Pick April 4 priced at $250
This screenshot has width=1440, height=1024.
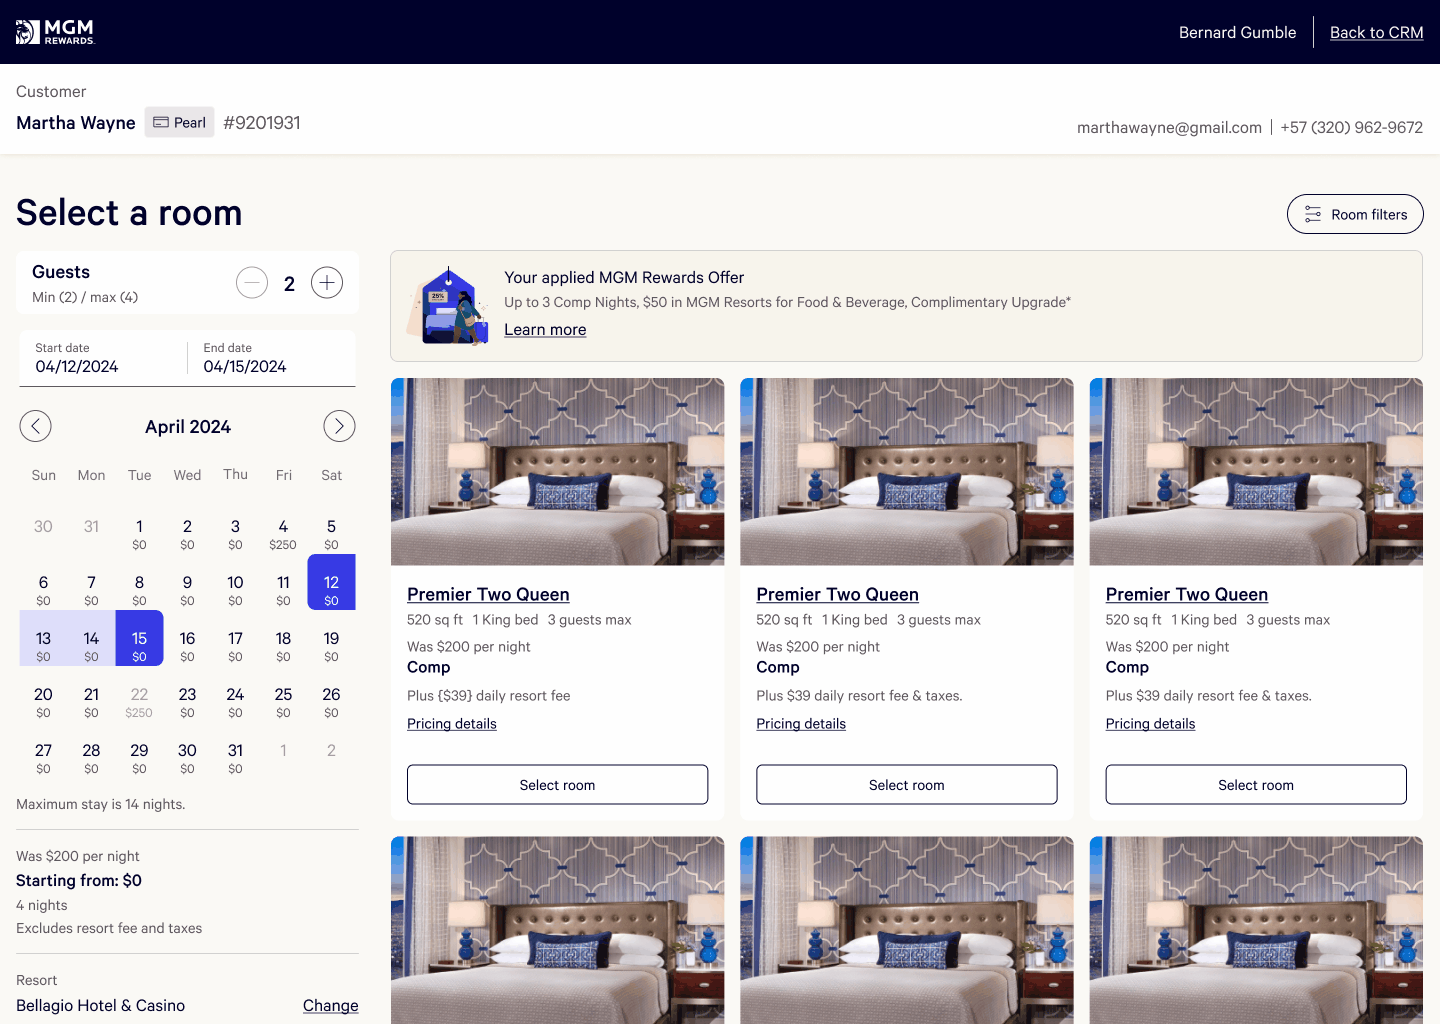(x=284, y=534)
